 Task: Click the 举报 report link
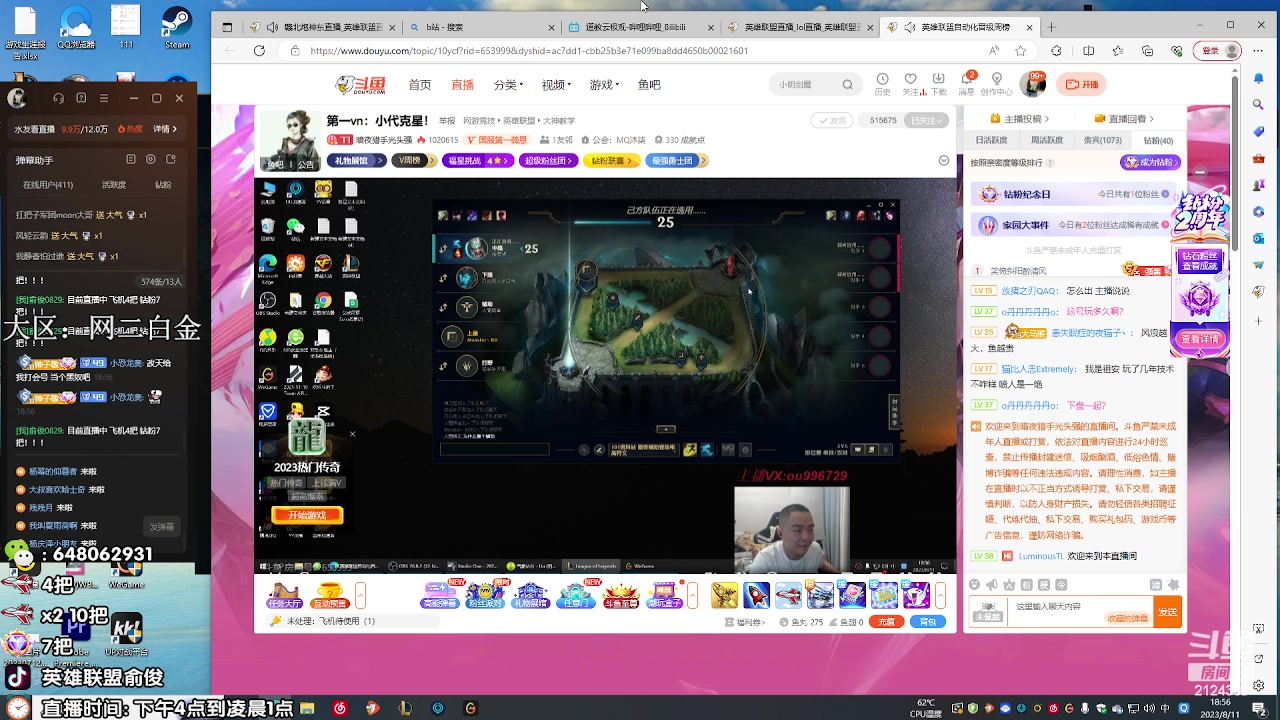pos(447,121)
